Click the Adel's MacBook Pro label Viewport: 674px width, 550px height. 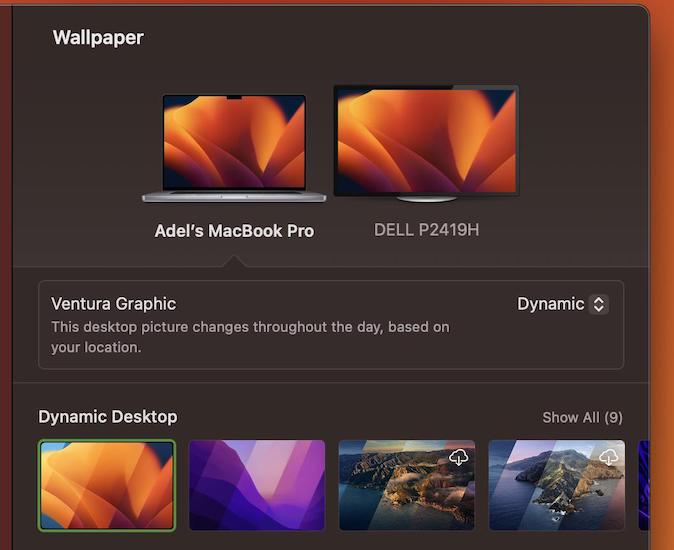pyautogui.click(x=234, y=231)
